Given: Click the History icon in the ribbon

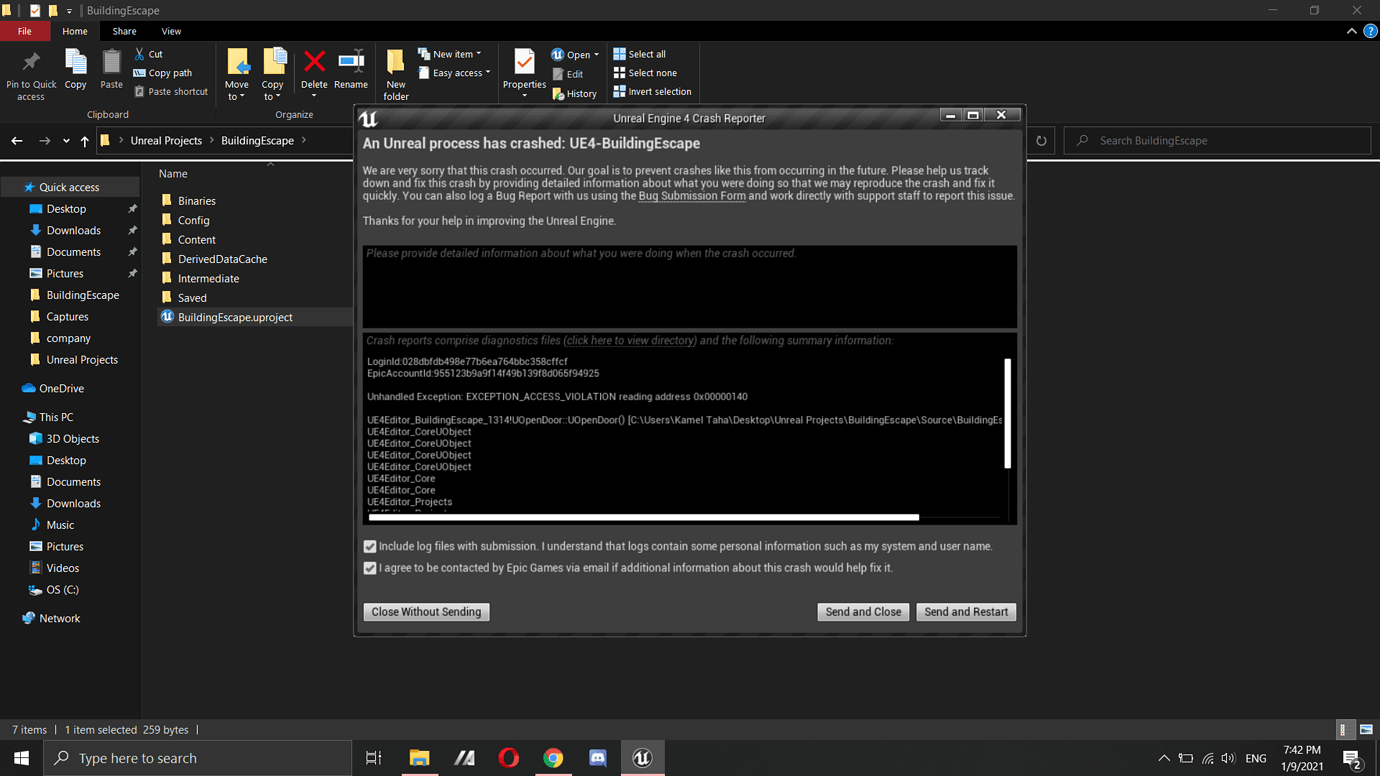Looking at the screenshot, I should (576, 93).
